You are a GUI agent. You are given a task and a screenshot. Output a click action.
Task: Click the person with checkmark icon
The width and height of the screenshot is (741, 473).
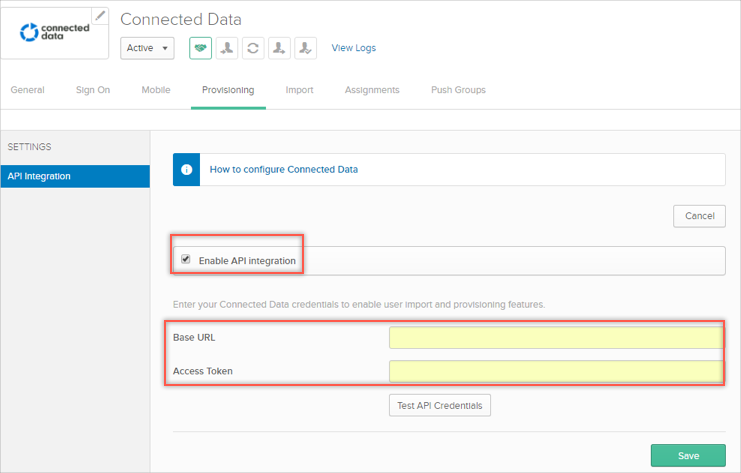point(305,48)
